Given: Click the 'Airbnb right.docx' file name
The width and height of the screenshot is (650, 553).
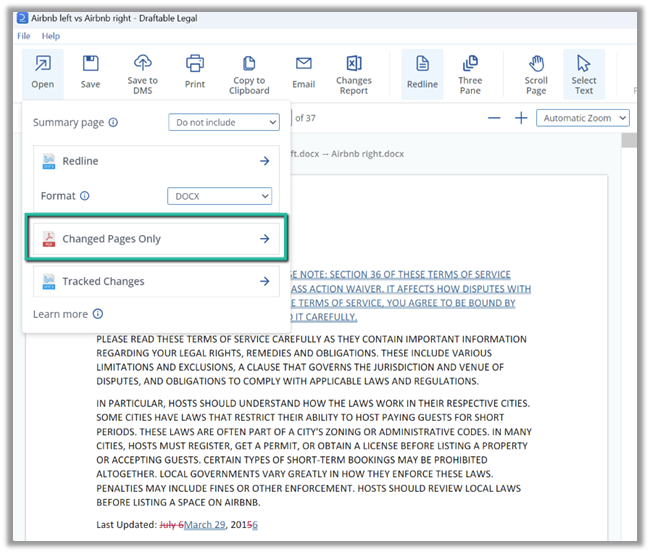Looking at the screenshot, I should pos(367,154).
